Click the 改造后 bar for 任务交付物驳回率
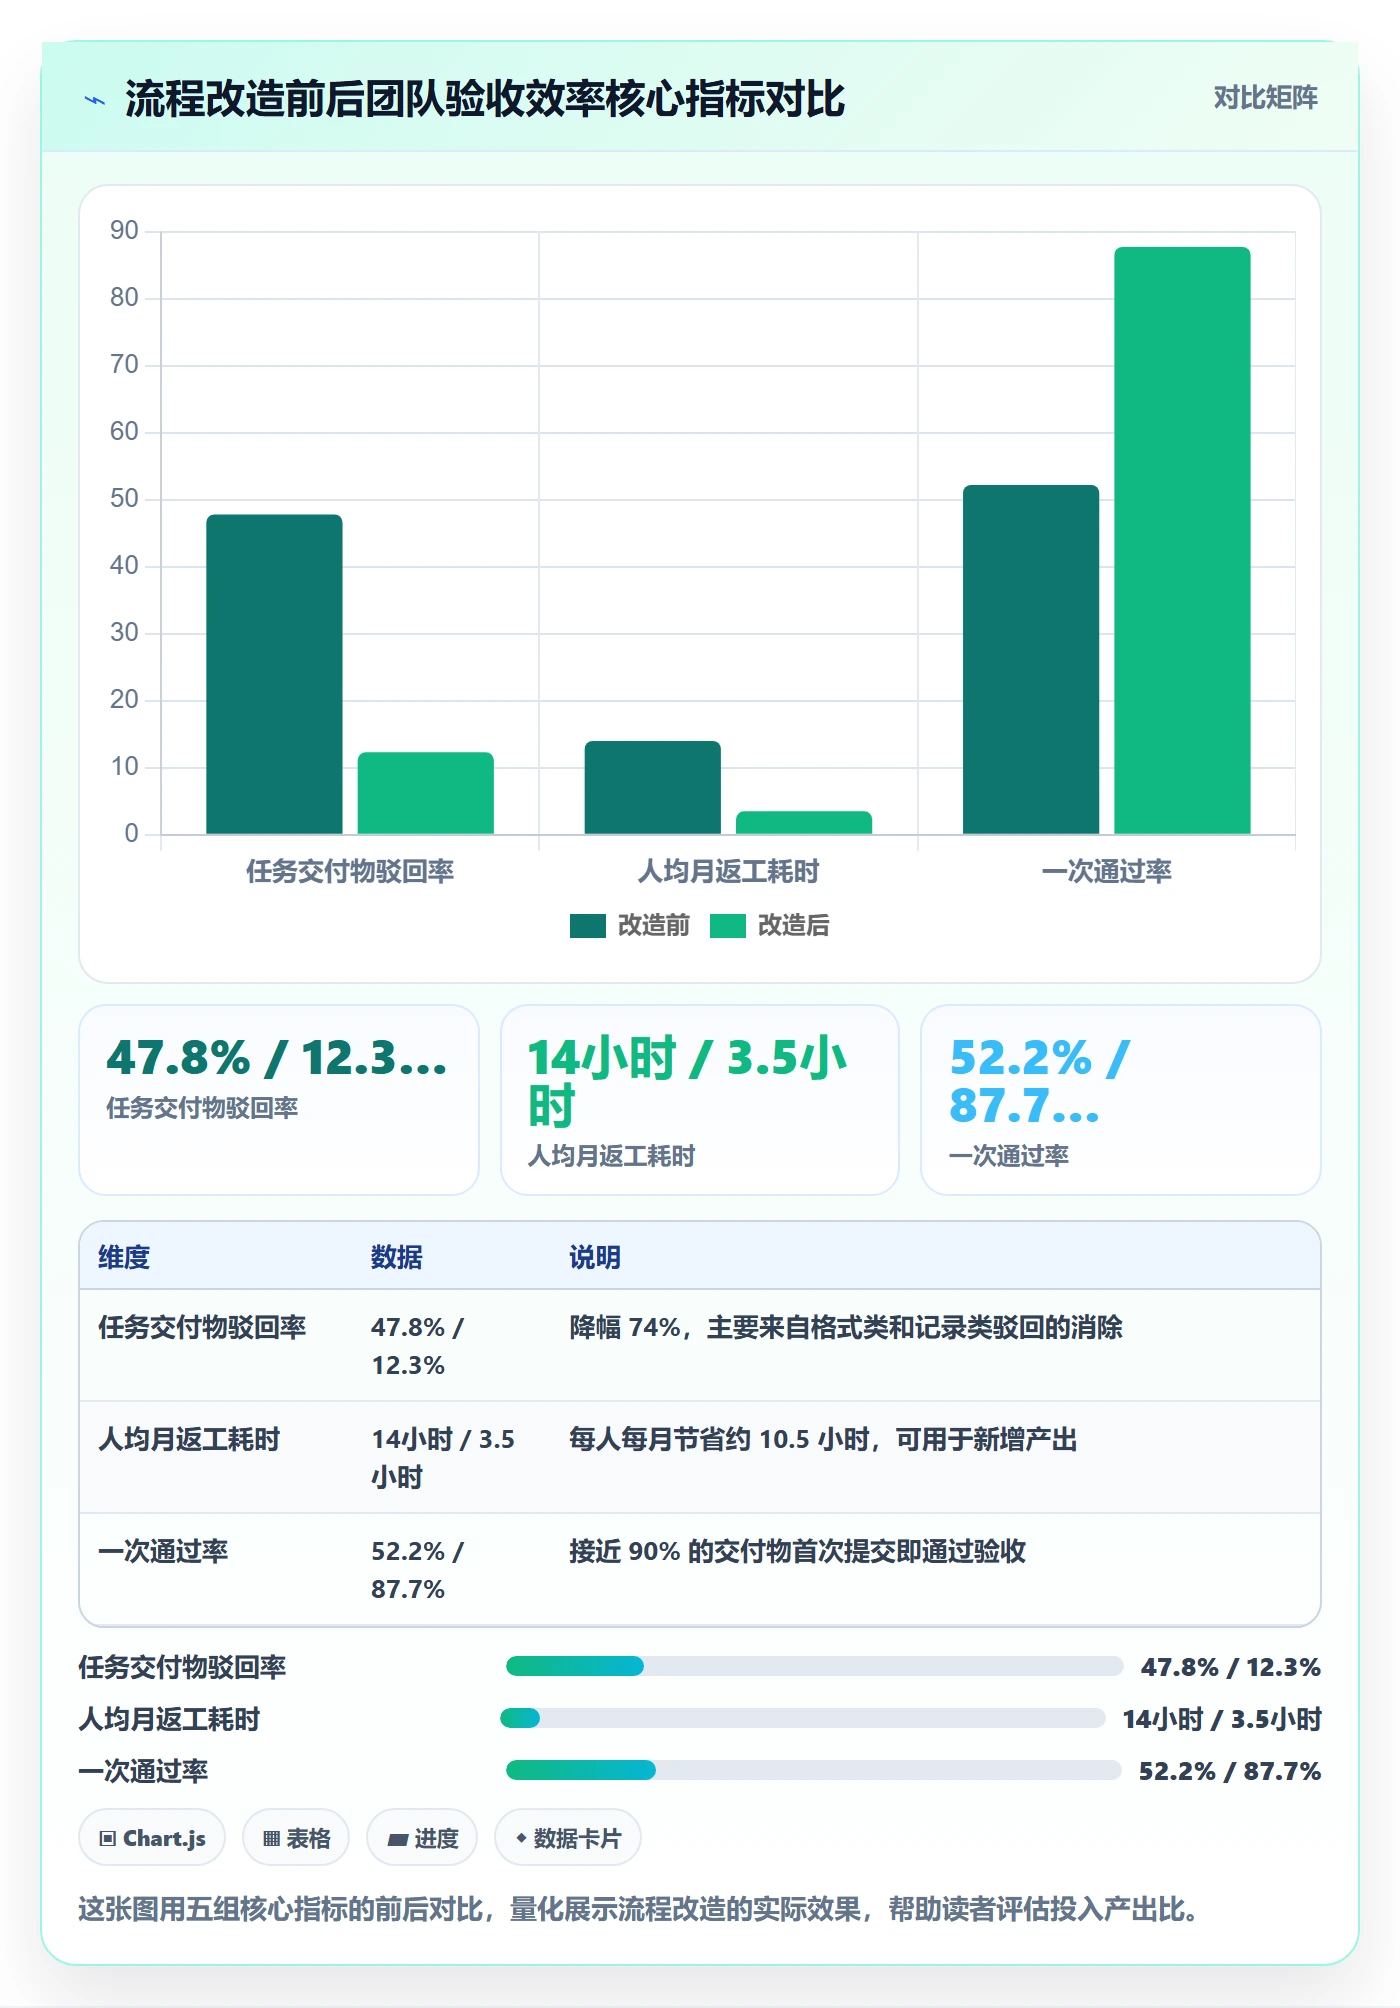 tap(426, 793)
